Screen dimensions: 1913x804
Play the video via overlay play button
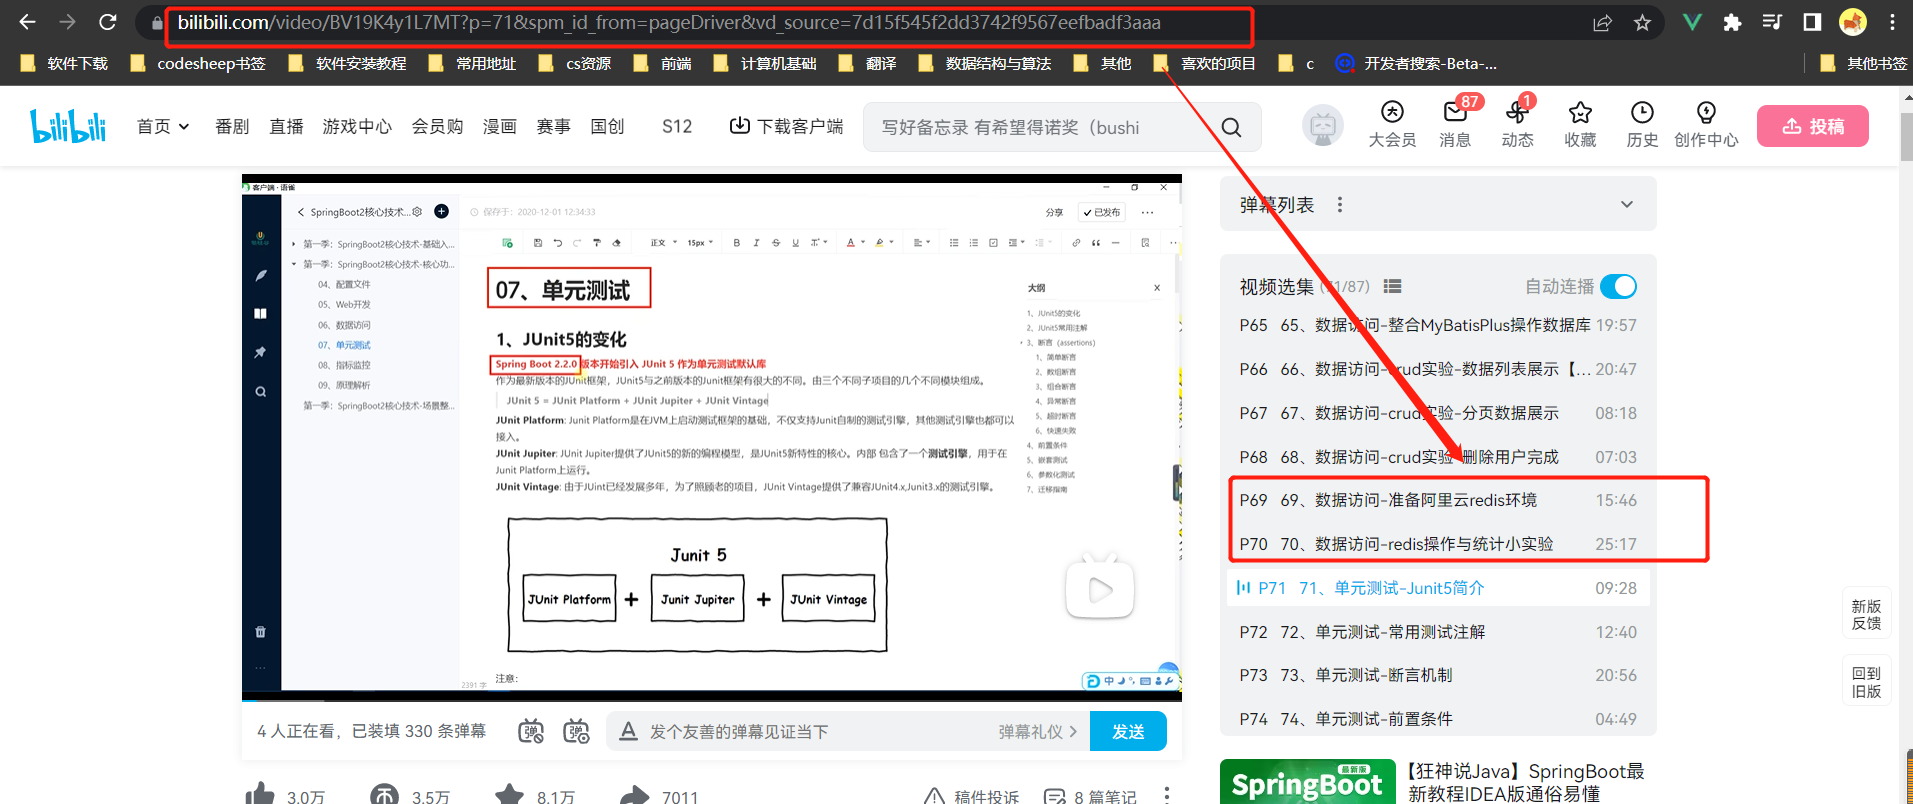(1100, 589)
